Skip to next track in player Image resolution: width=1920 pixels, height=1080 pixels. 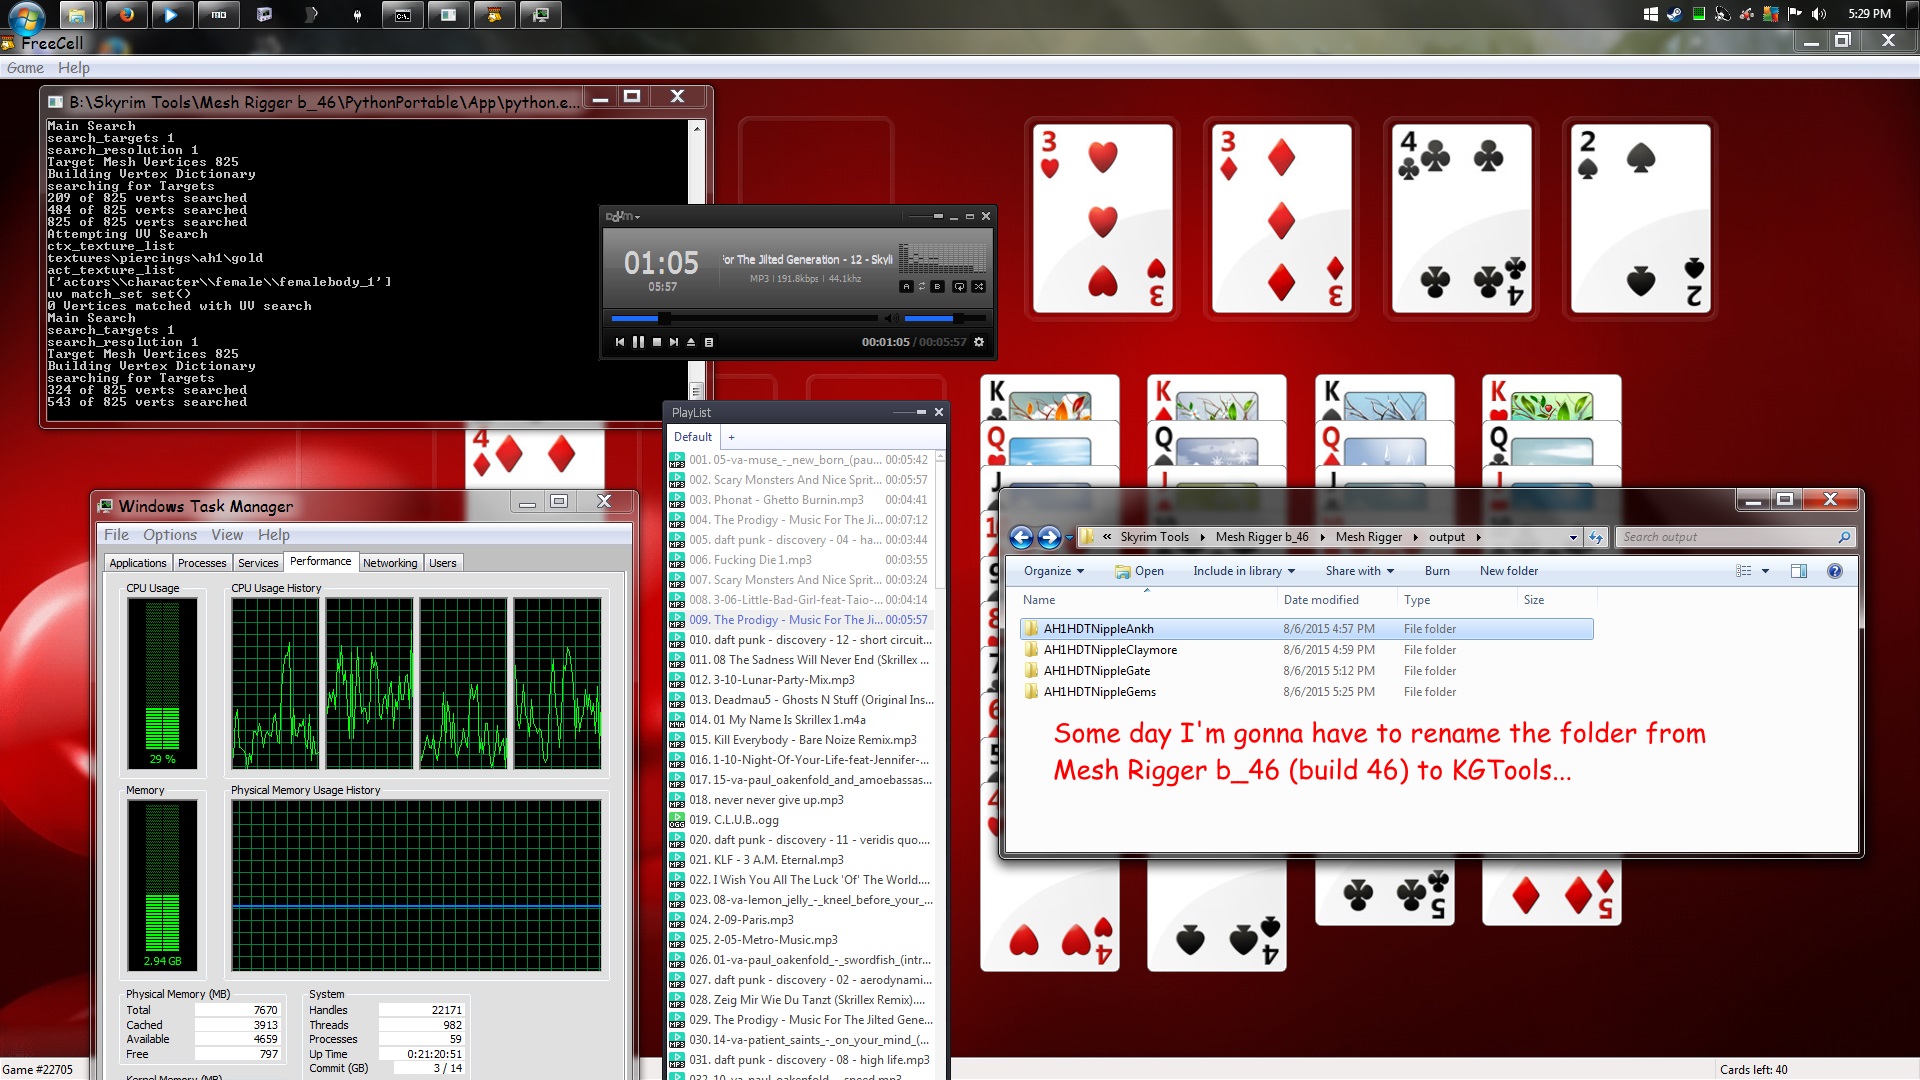tap(674, 342)
